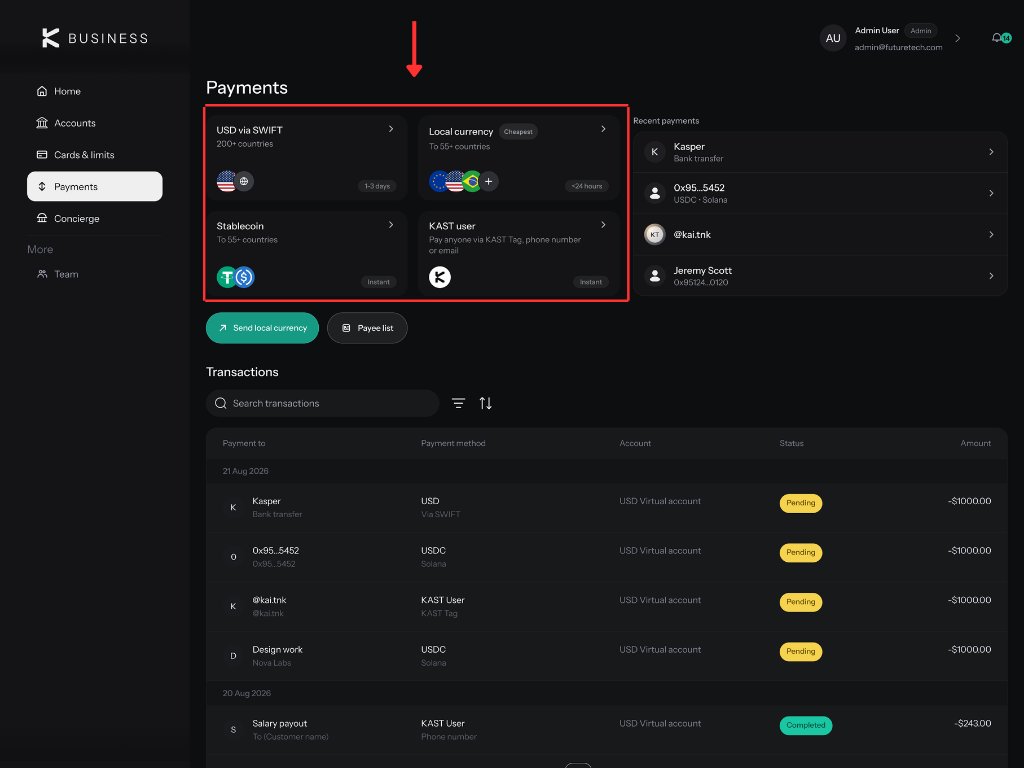
Task: Click the search magnifier icon
Action: (221, 404)
